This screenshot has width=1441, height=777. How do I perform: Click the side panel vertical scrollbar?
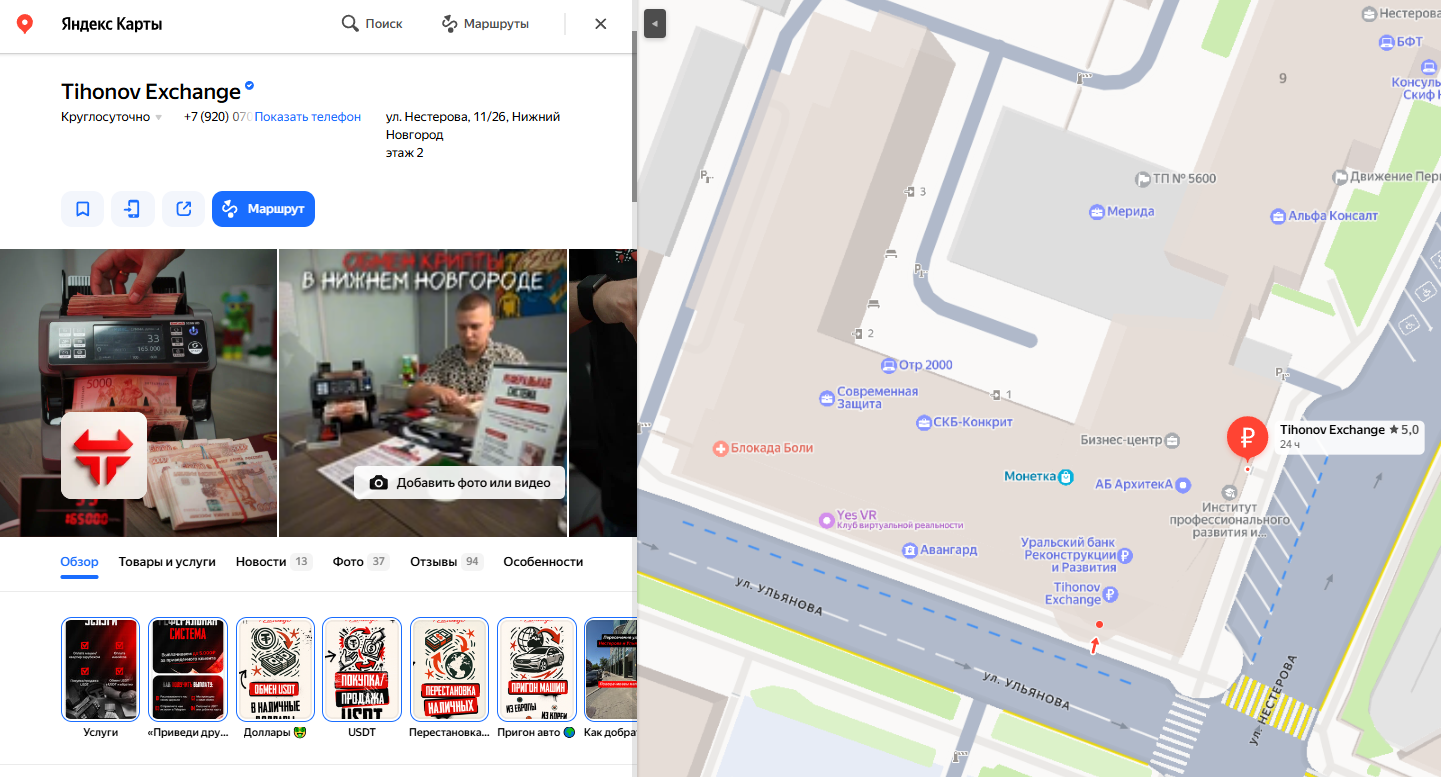pyautogui.click(x=634, y=120)
